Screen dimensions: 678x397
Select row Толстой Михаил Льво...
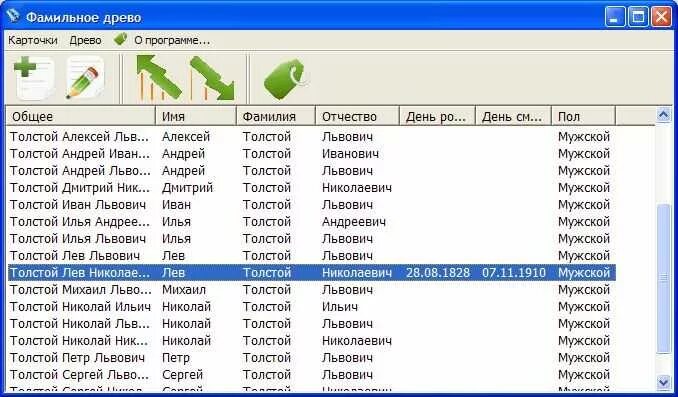[311, 290]
